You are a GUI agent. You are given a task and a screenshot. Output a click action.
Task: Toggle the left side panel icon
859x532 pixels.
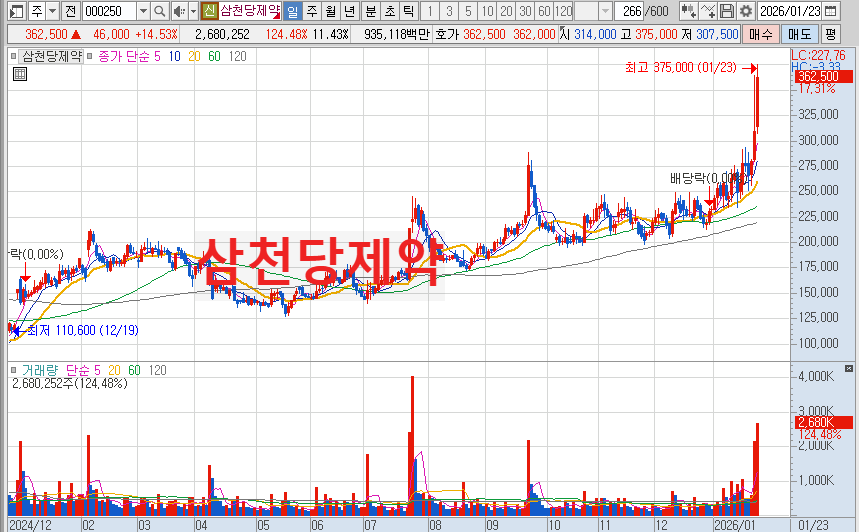click(x=16, y=11)
